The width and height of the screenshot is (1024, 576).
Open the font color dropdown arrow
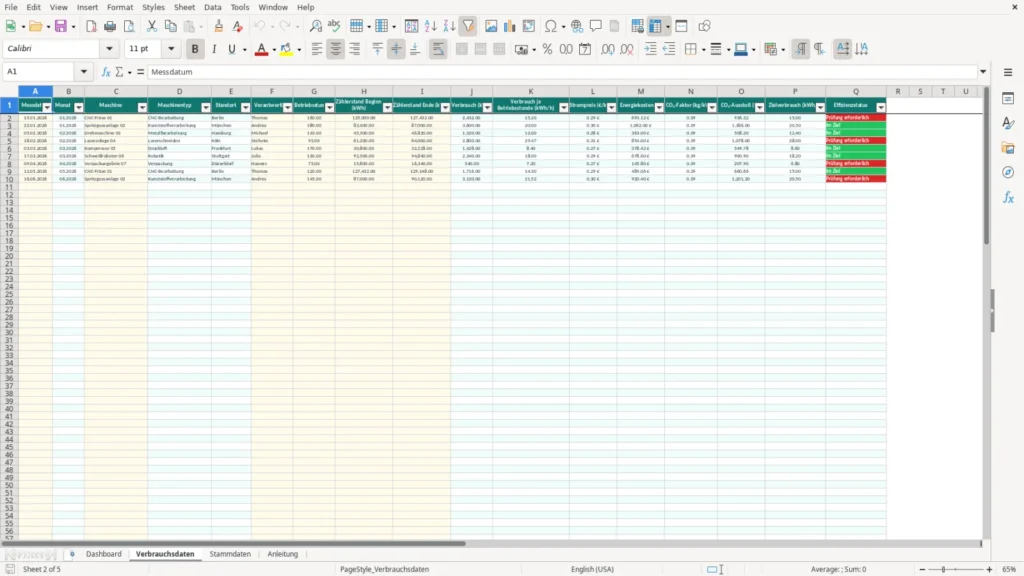coord(274,50)
